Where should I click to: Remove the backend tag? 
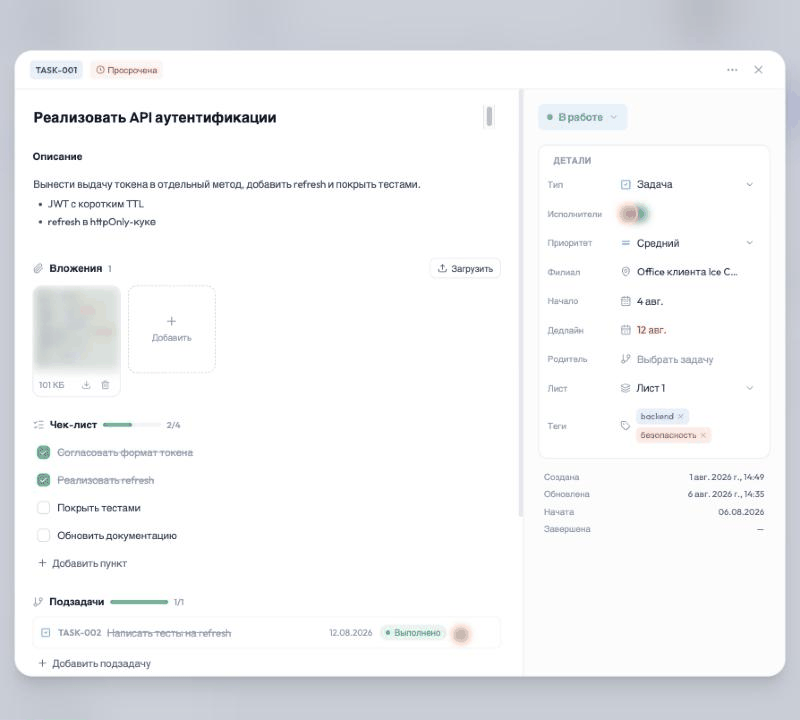[x=681, y=416]
